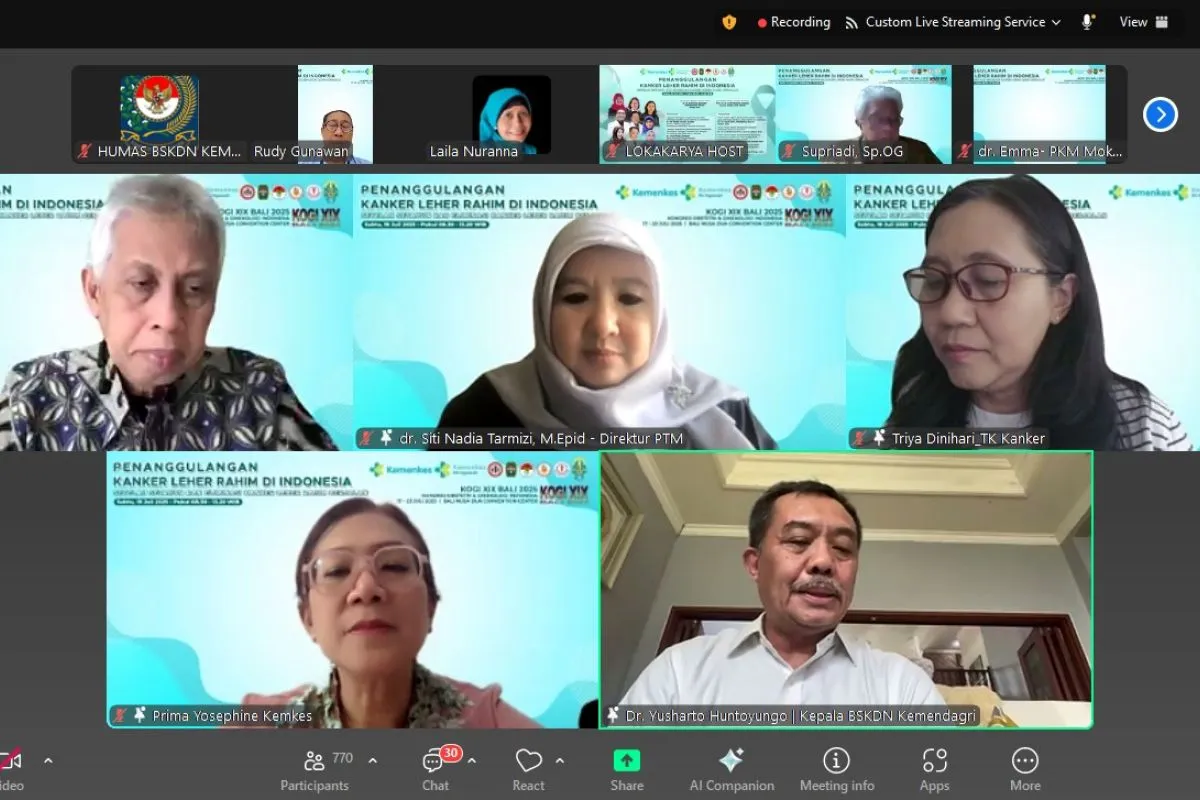Toggle the microphone icon in top bar
The height and width of the screenshot is (800, 1200).
[x=1087, y=22]
